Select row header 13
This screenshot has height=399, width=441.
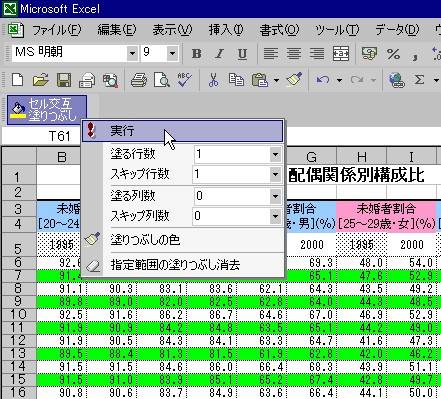pos(19,353)
